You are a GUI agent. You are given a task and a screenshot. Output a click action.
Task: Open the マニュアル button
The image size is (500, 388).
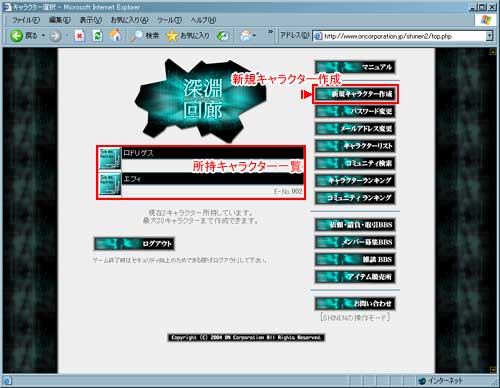click(355, 67)
